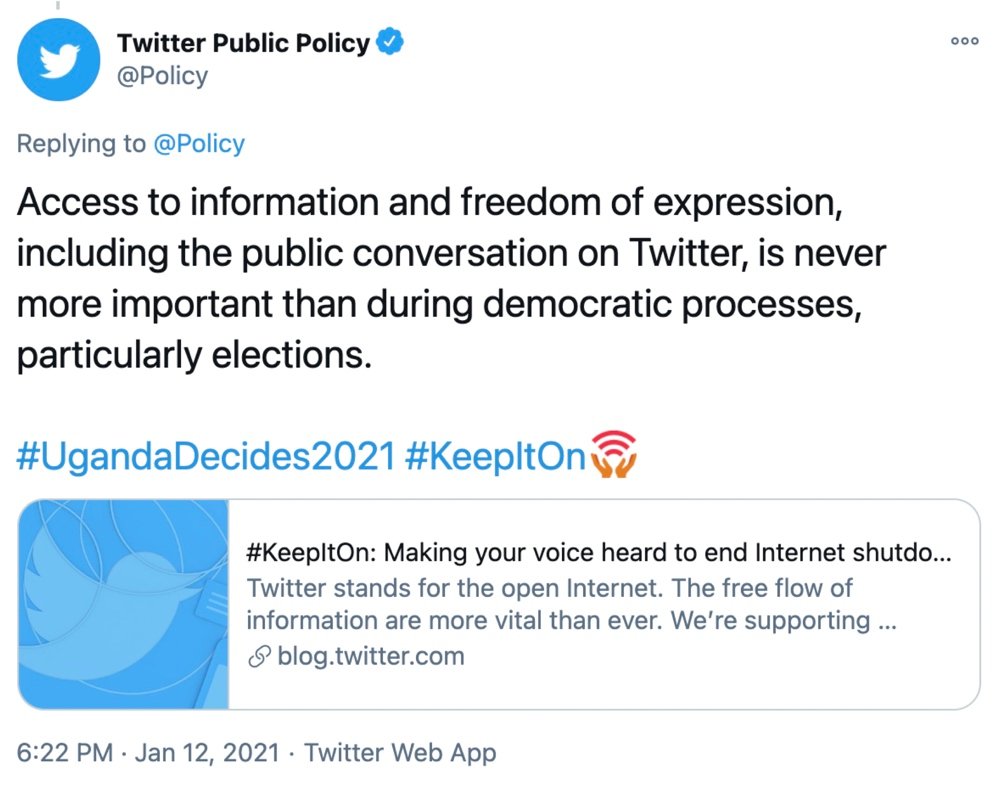Image resolution: width=1000 pixels, height=788 pixels.
Task: Open the Twitter Public Policy display name
Action: click(x=243, y=44)
